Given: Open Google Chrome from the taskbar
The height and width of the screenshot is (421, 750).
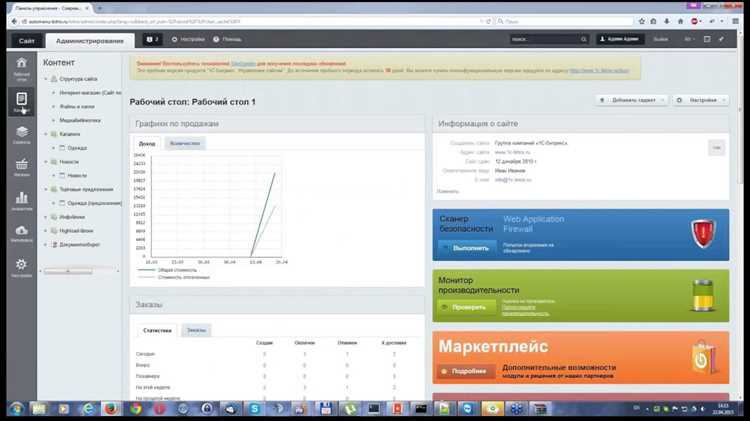Looking at the screenshot, I should tap(135, 409).
